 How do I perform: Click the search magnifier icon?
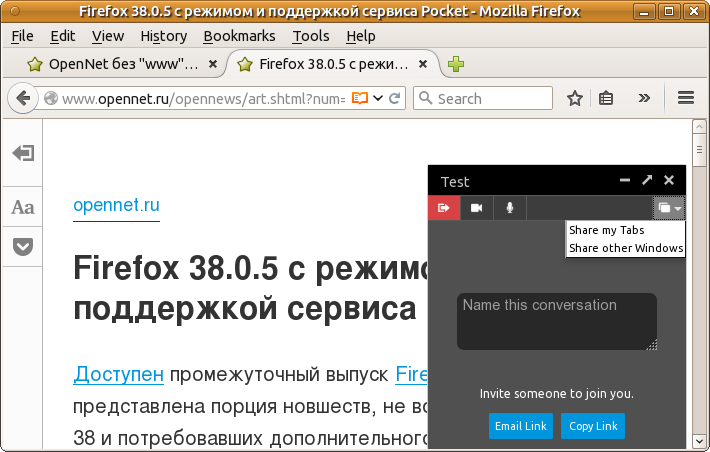(x=425, y=98)
